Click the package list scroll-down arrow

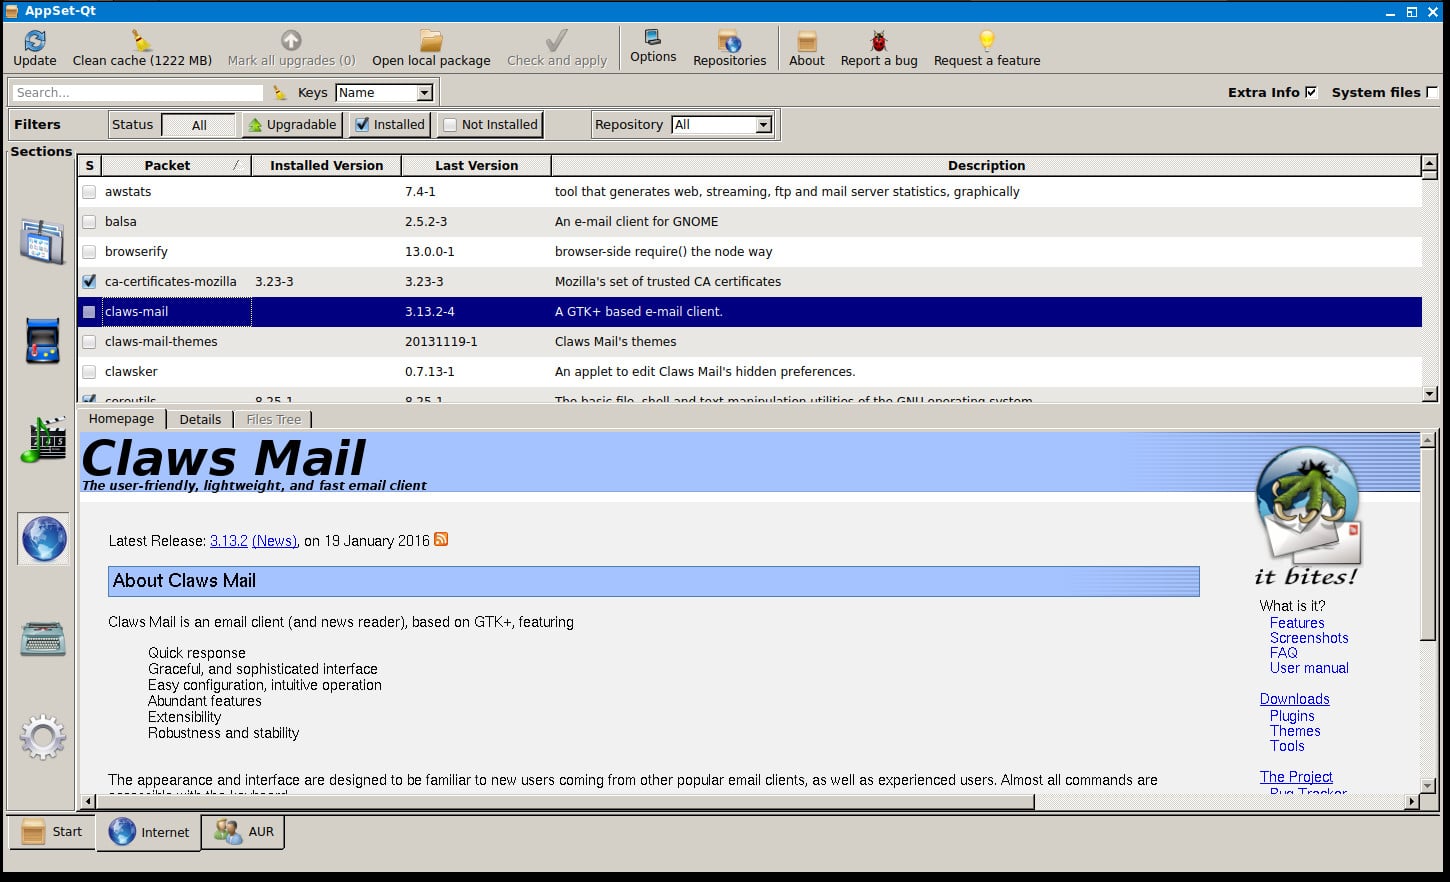(1429, 394)
